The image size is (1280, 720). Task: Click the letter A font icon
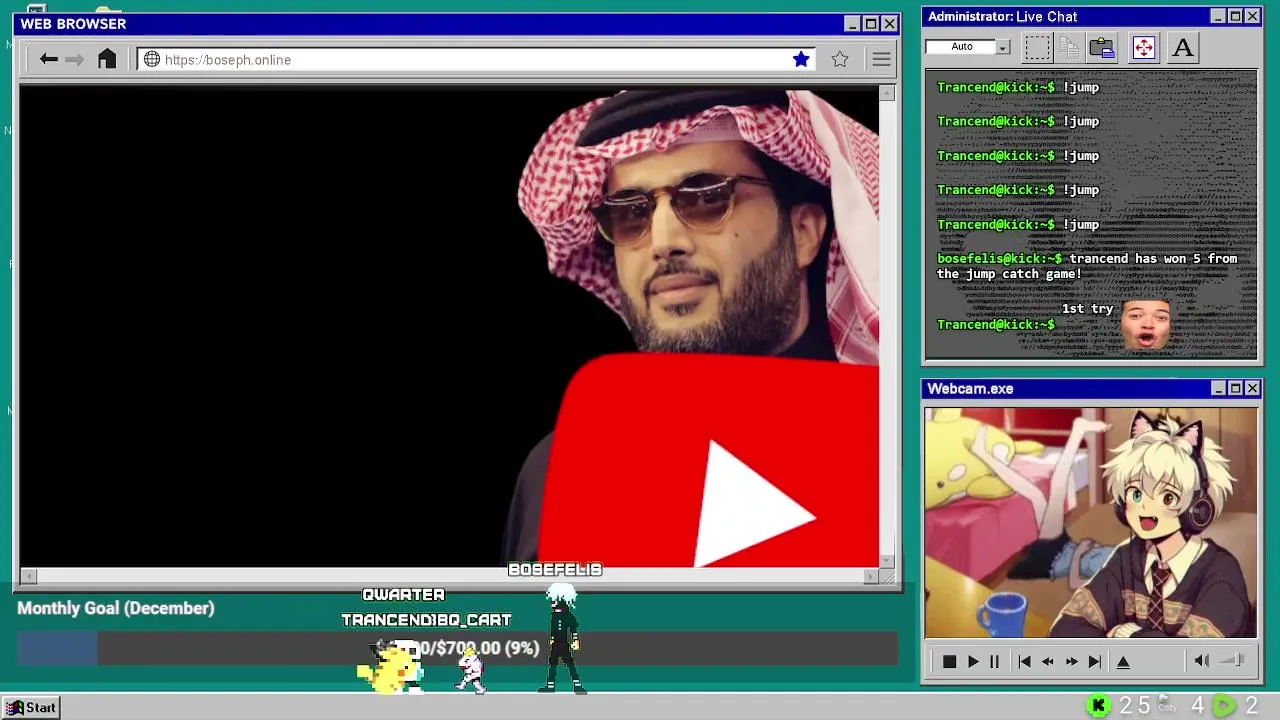(x=1182, y=47)
